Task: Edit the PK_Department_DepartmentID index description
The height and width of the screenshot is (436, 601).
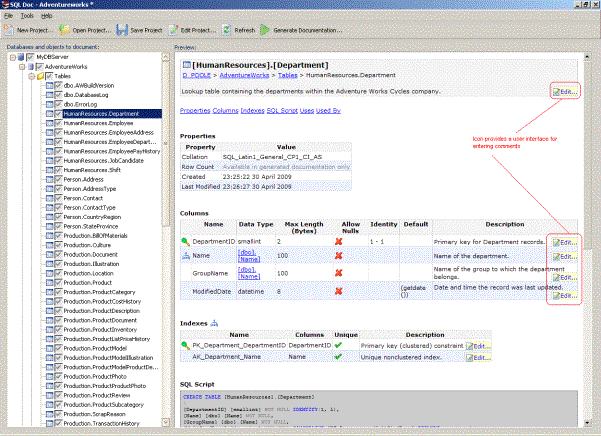Action: [x=478, y=346]
